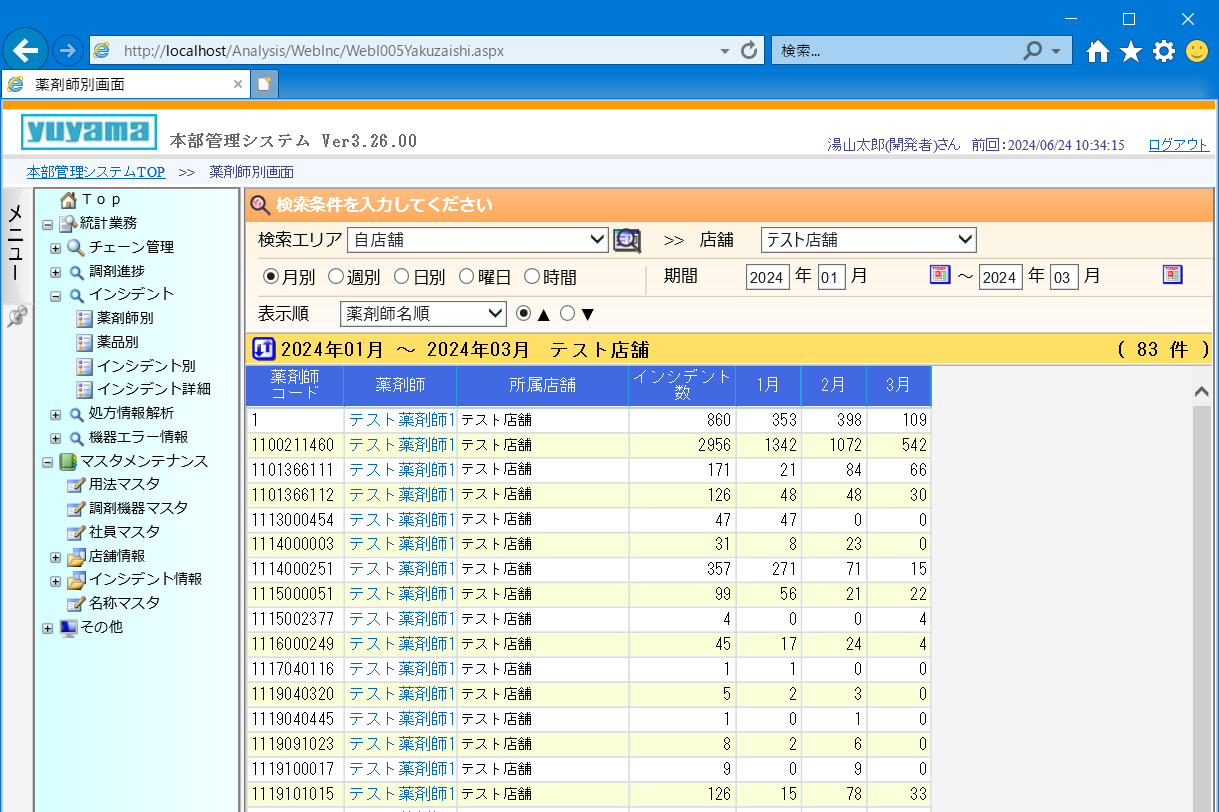Open favorites star icon

point(1131,51)
